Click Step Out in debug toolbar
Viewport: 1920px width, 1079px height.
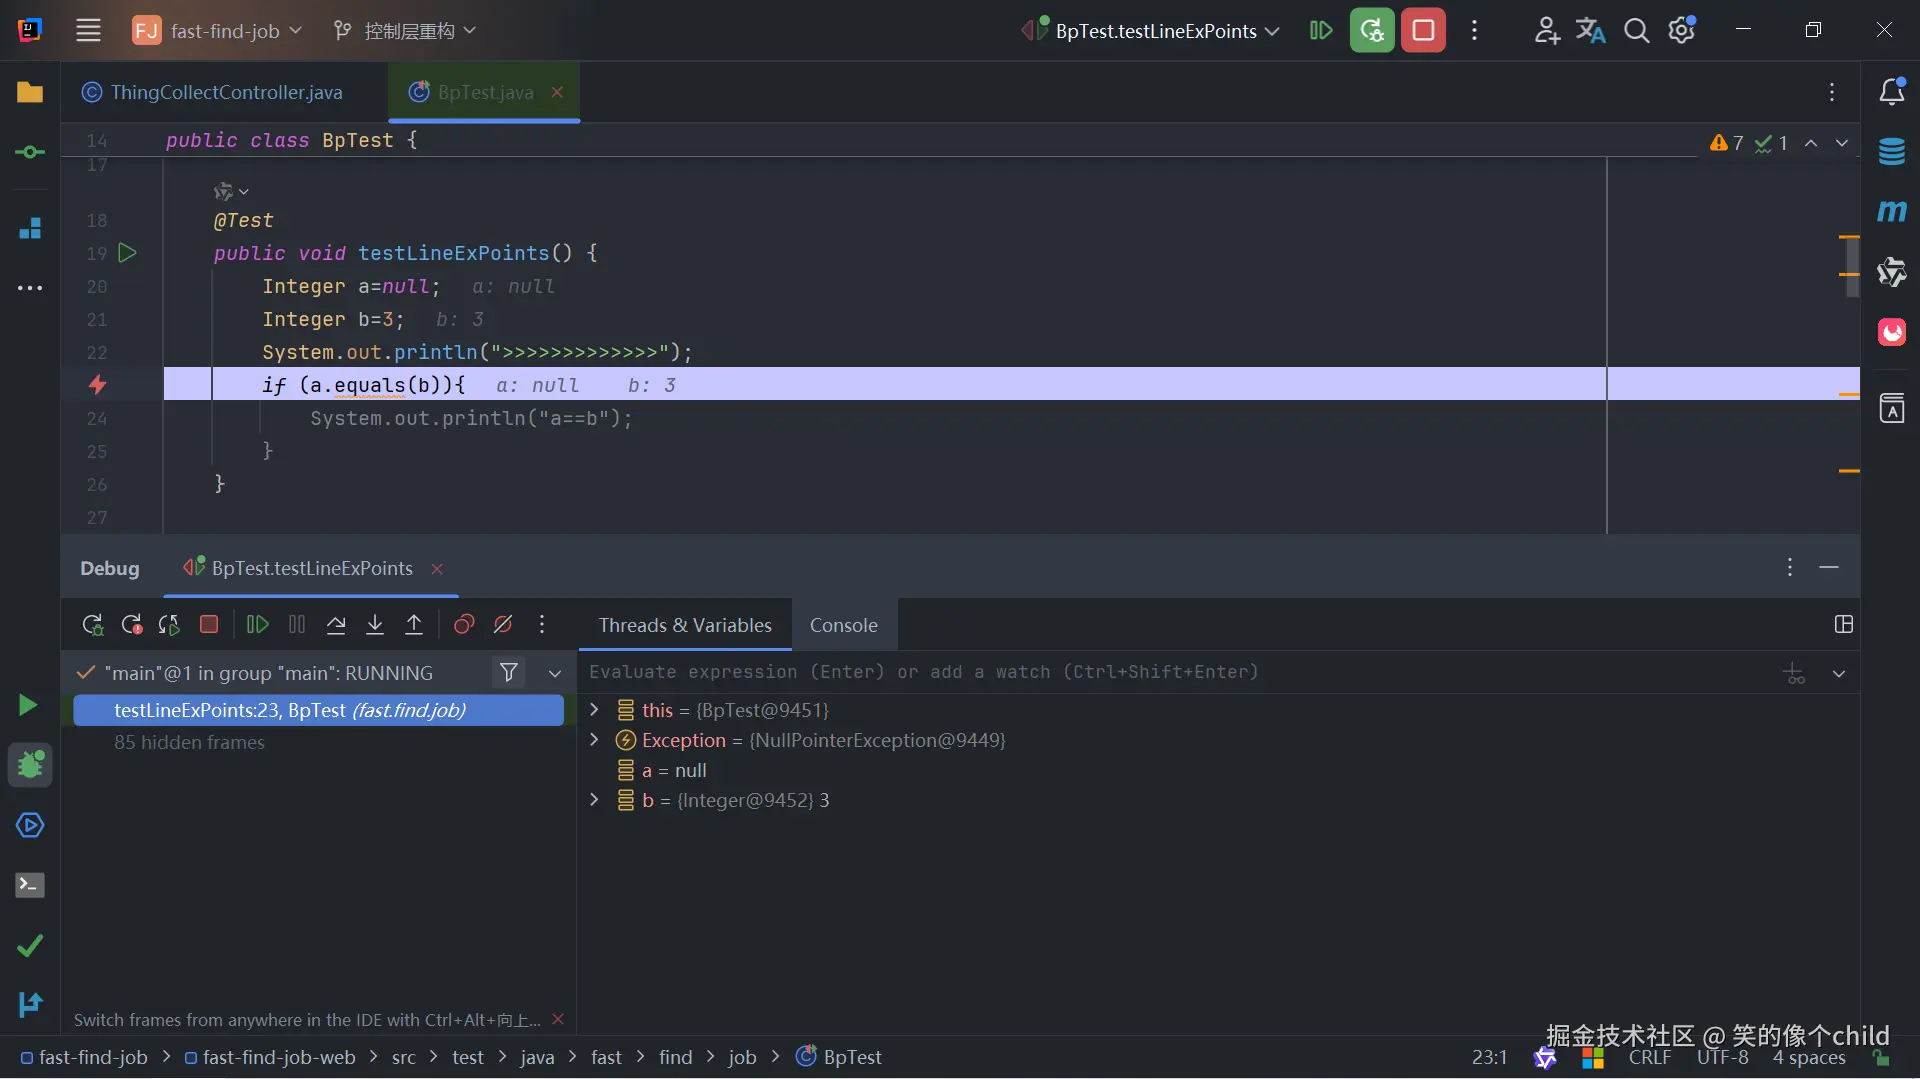(414, 625)
